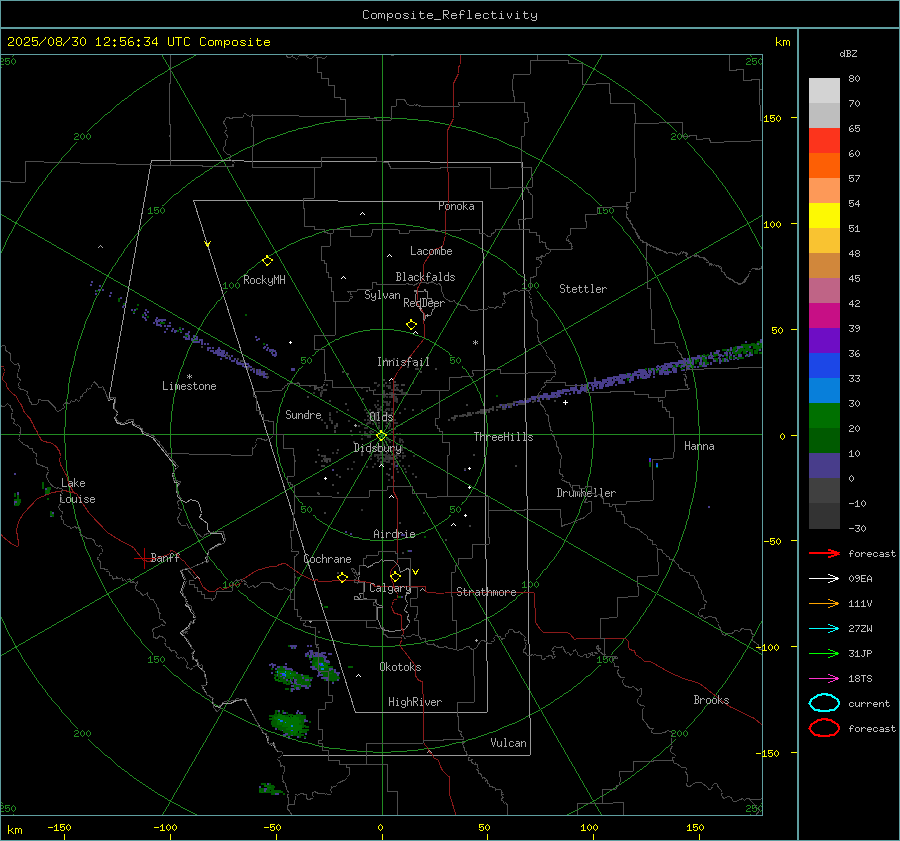Click the red forecast ellipse legend icon
This screenshot has width=900, height=841.
pyautogui.click(x=824, y=728)
